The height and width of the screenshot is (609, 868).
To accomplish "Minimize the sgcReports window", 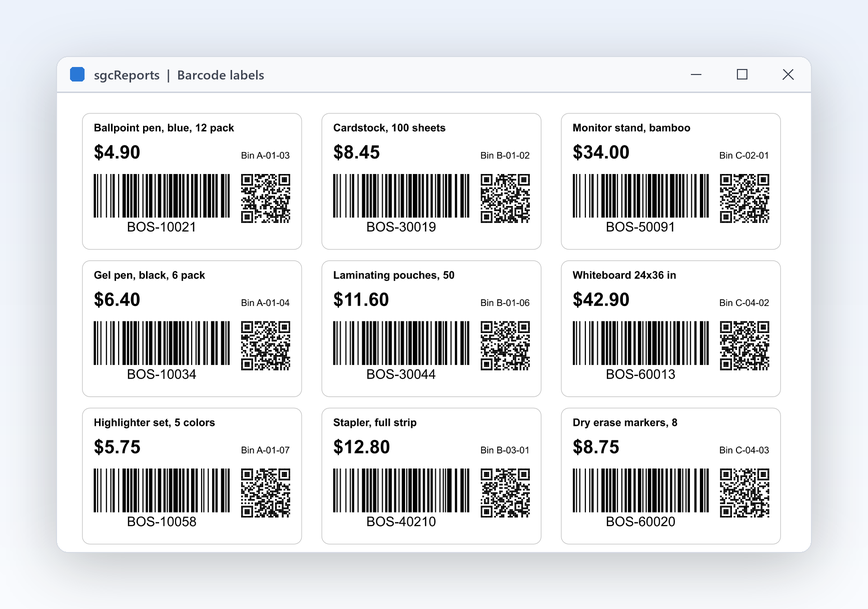I will [696, 74].
